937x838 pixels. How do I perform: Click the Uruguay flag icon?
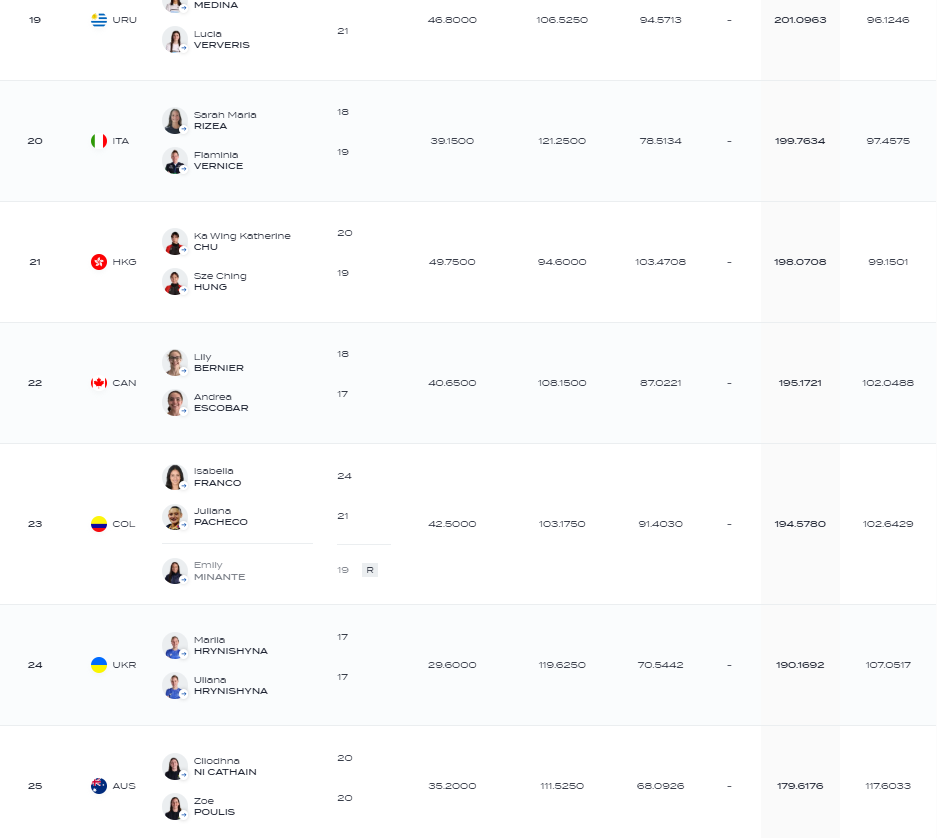(99, 20)
